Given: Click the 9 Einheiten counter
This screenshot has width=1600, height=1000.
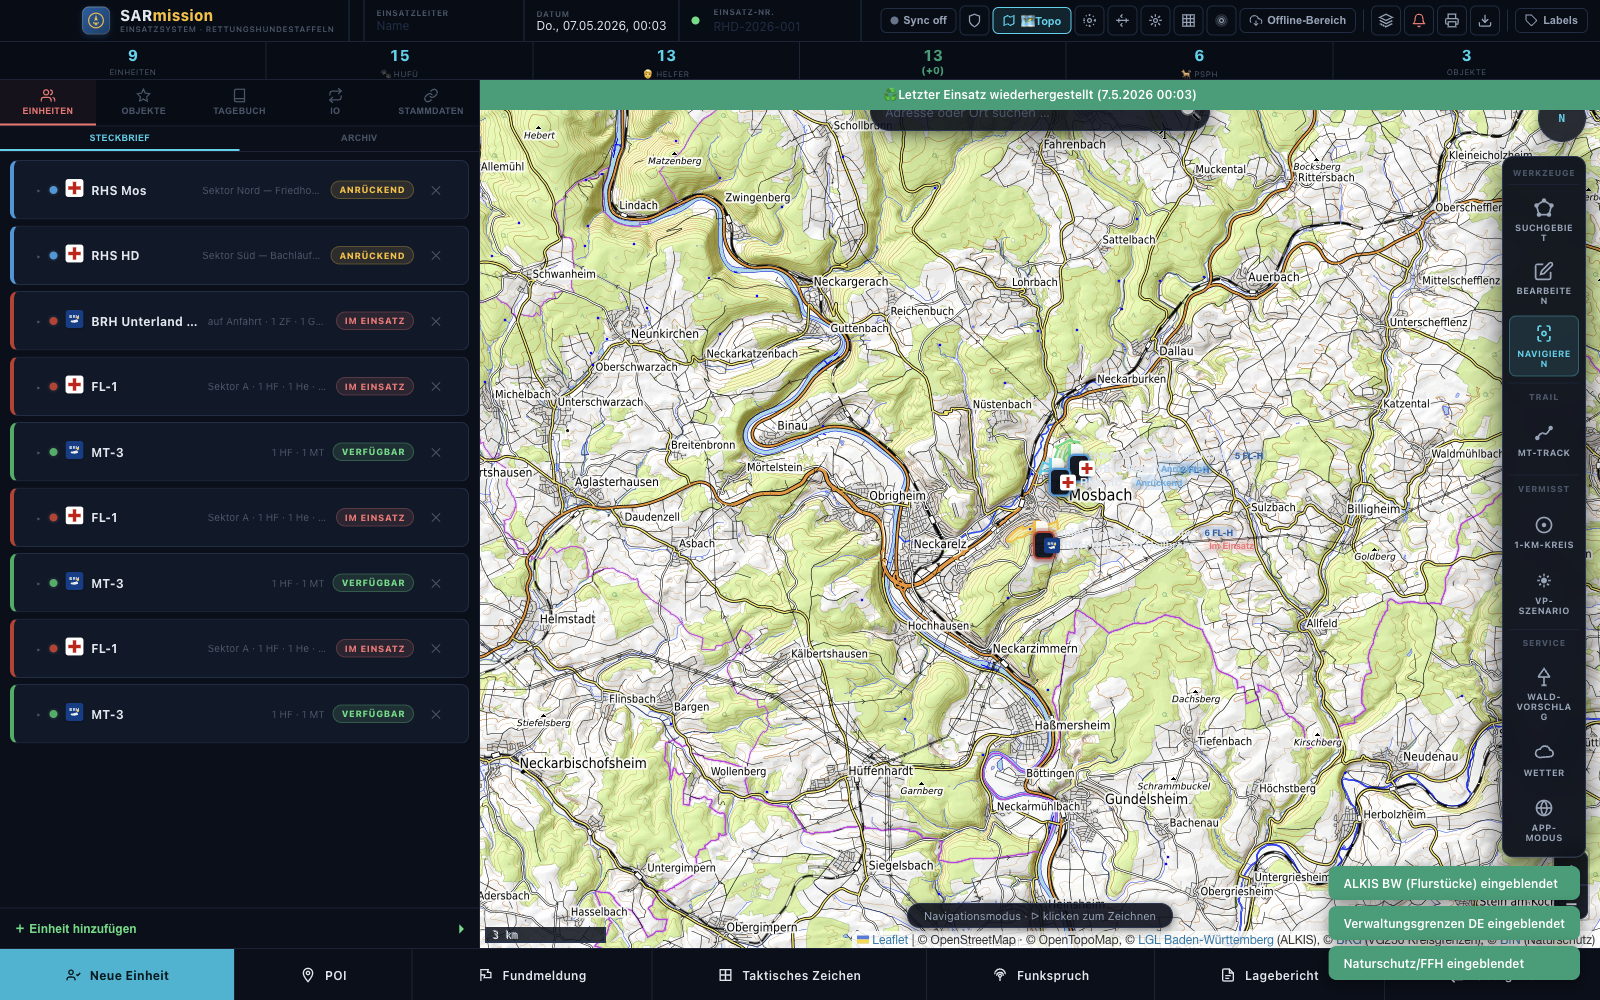Looking at the screenshot, I should click(133, 61).
